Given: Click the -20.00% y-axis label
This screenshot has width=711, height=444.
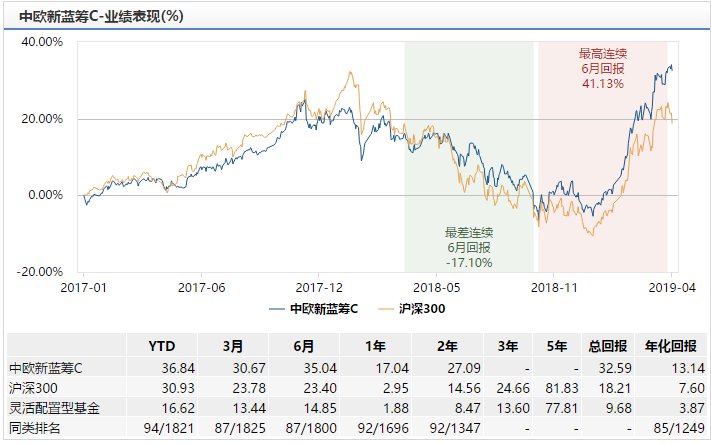Looking at the screenshot, I should [39, 272].
